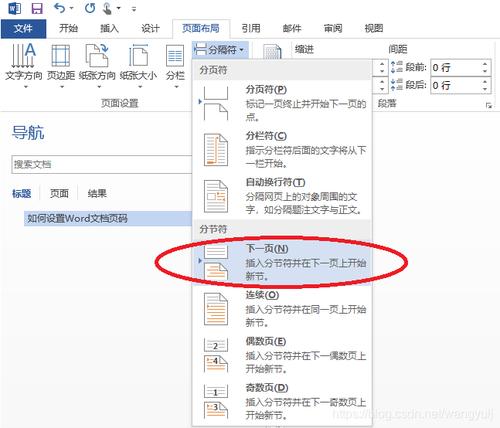This screenshot has height=428, width=500.
Task: Insert 偶数页(E) even page section break
Action: 282,355
